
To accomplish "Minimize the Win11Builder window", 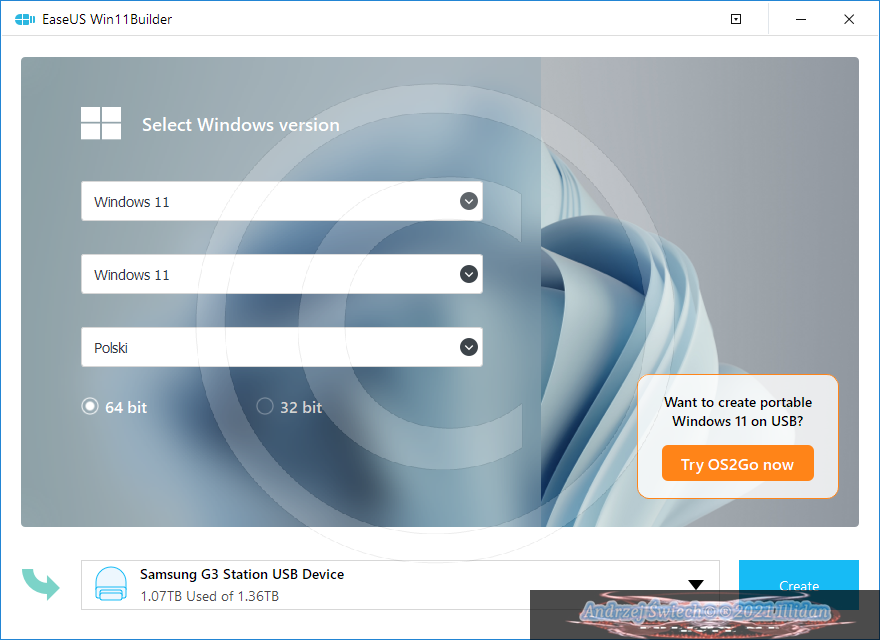I will (801, 19).
